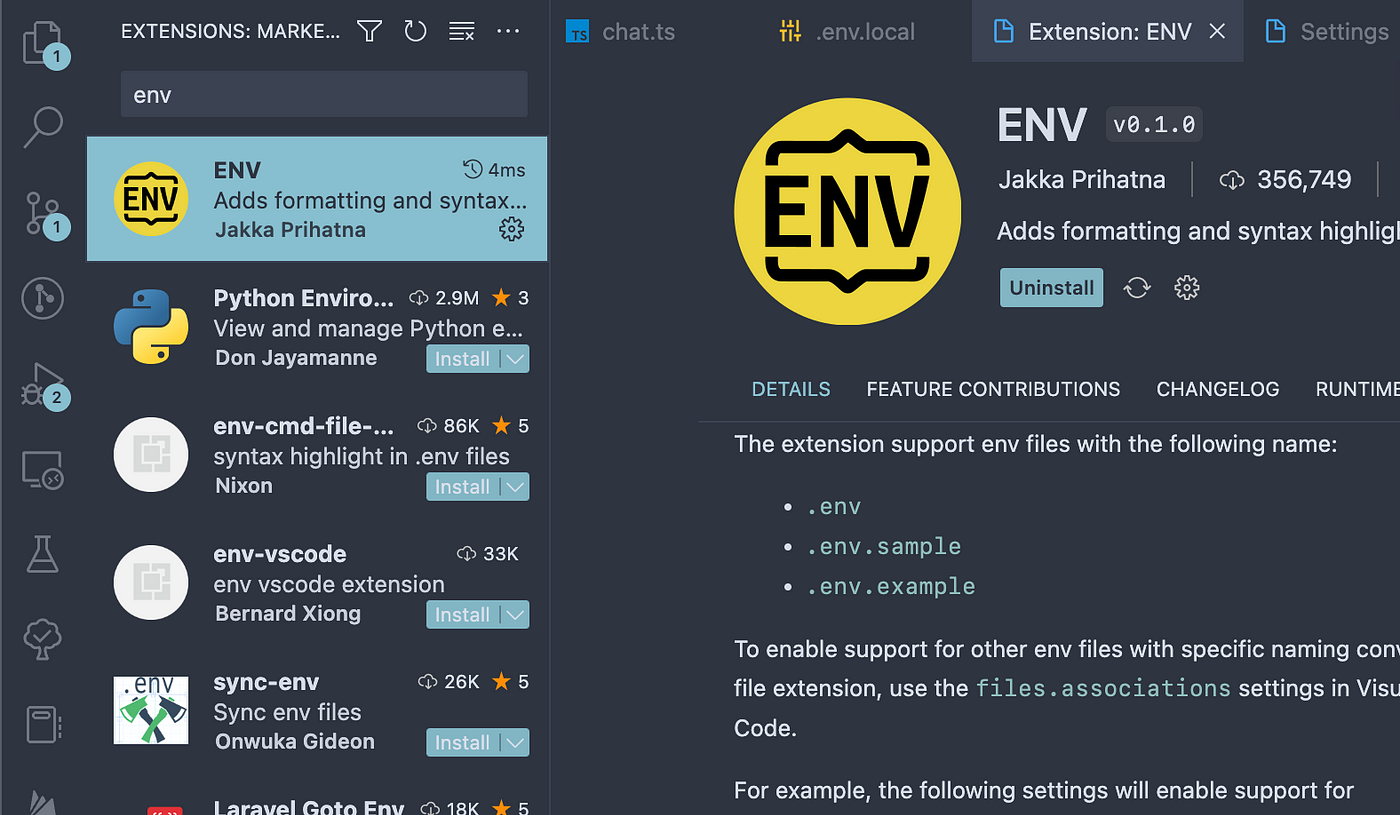The image size is (1400, 815).
Task: Expand Install dropdown arrow for sync-env
Action: pyautogui.click(x=515, y=743)
